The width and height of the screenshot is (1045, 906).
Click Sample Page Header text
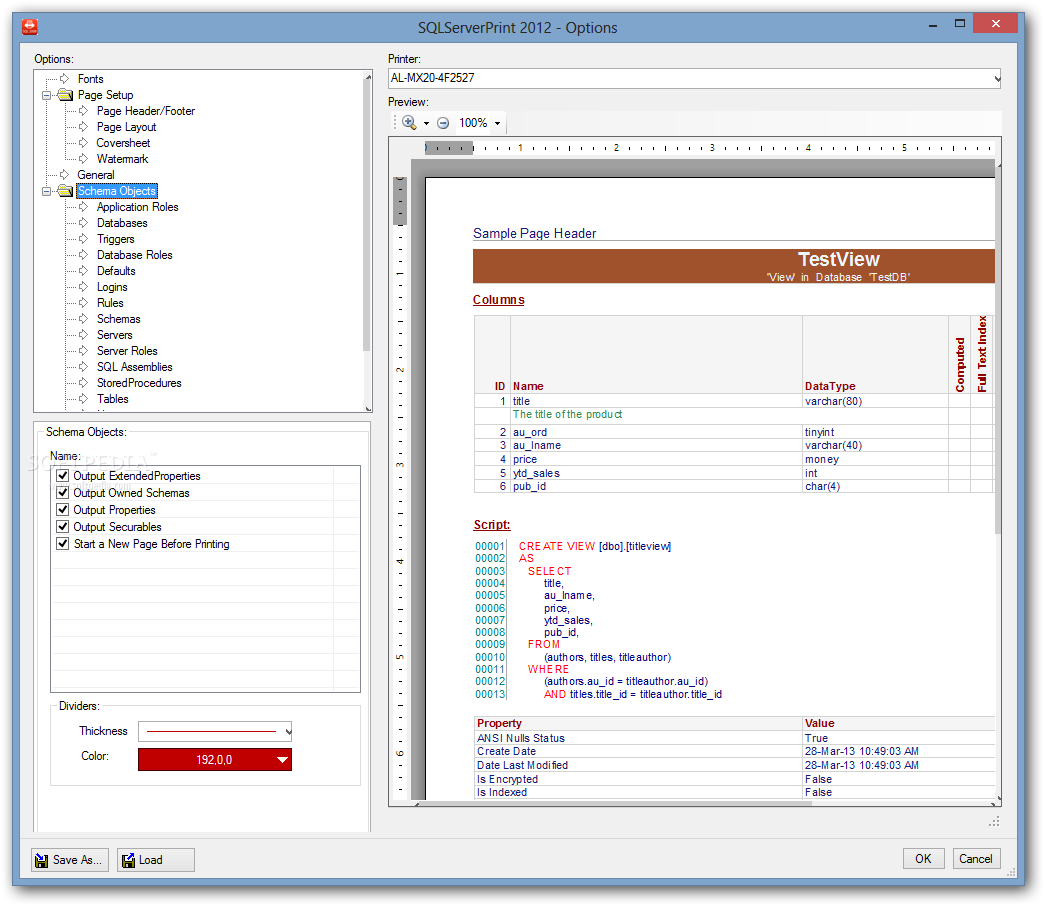(x=534, y=233)
